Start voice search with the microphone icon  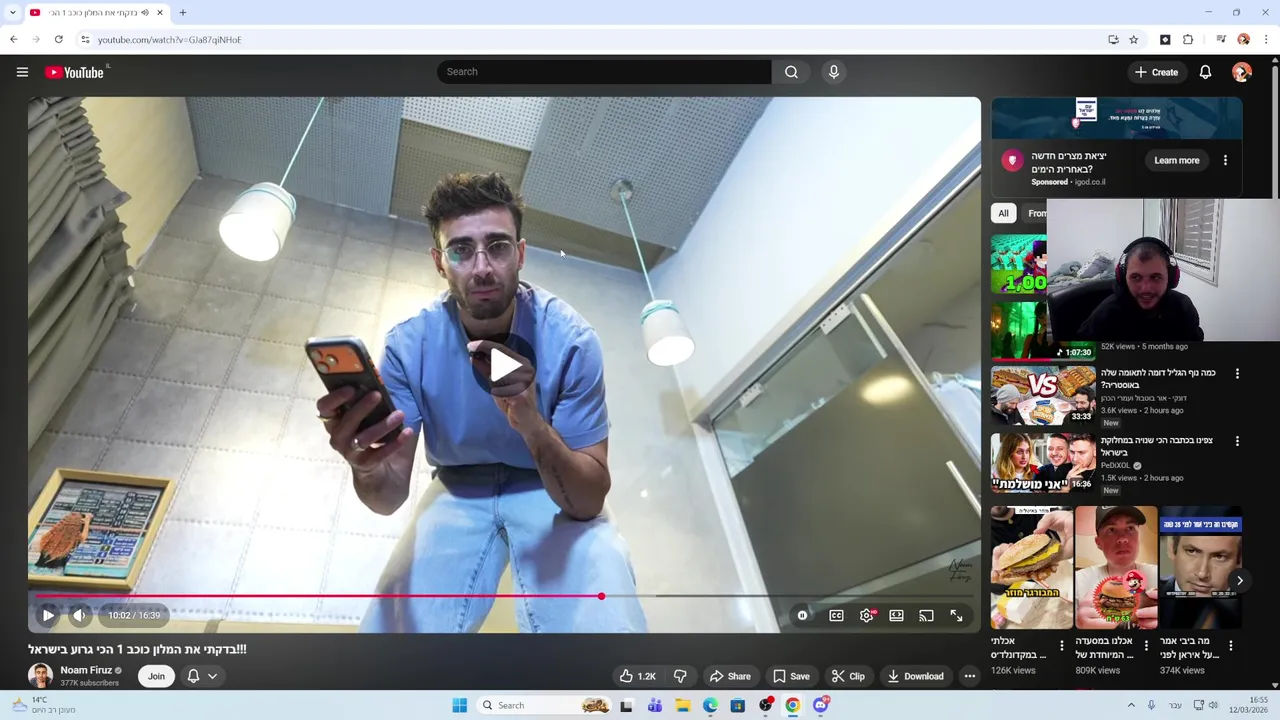coord(833,72)
